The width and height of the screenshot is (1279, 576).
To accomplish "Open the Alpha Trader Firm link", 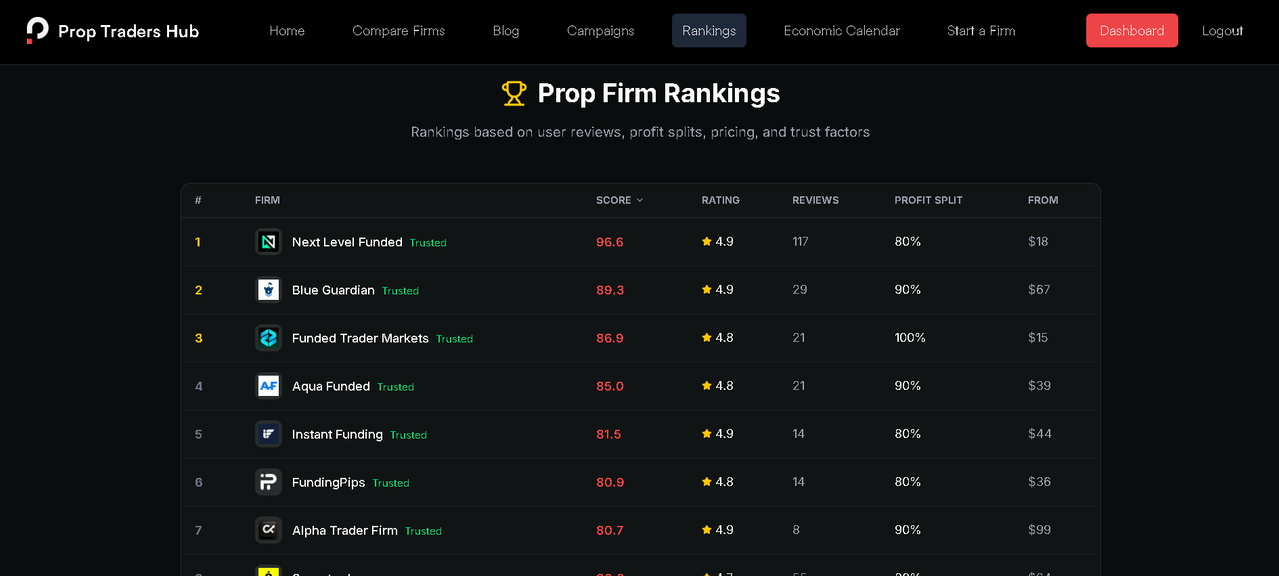I will tap(345, 530).
